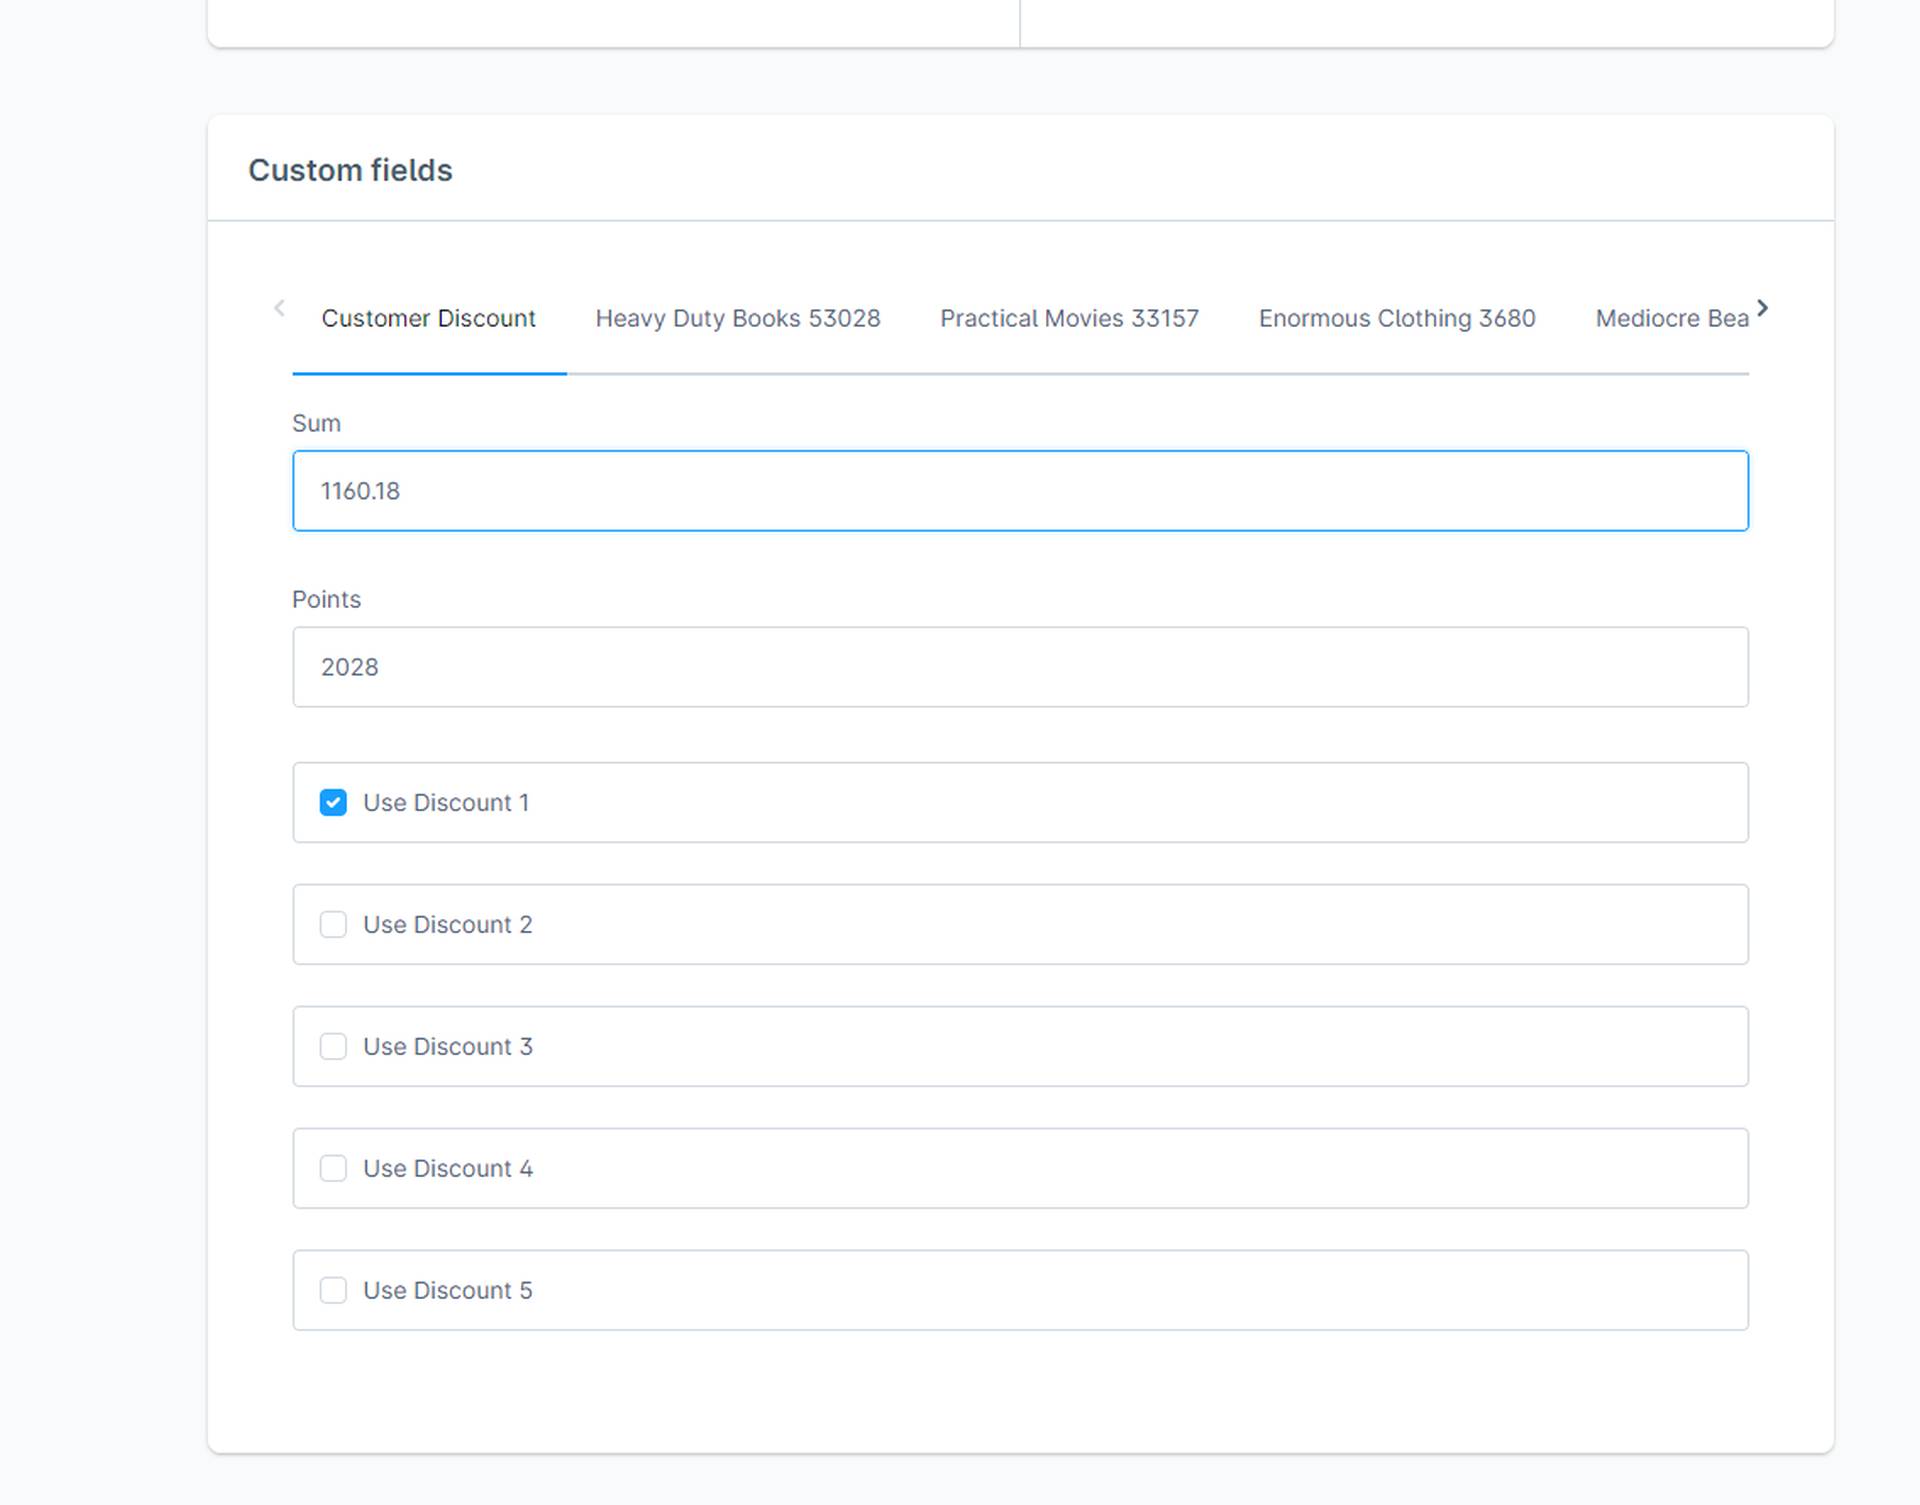
Task: Open the Heavy Duty Books 53028 tab
Action: (x=738, y=318)
